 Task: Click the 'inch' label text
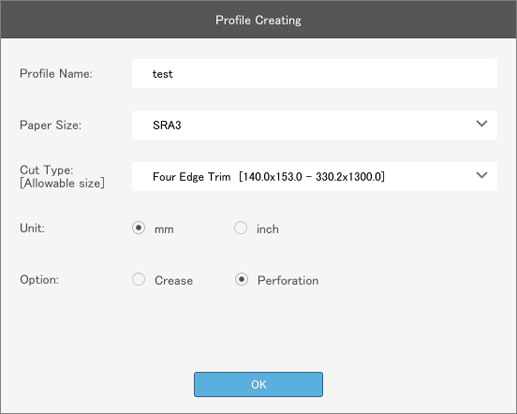267,229
